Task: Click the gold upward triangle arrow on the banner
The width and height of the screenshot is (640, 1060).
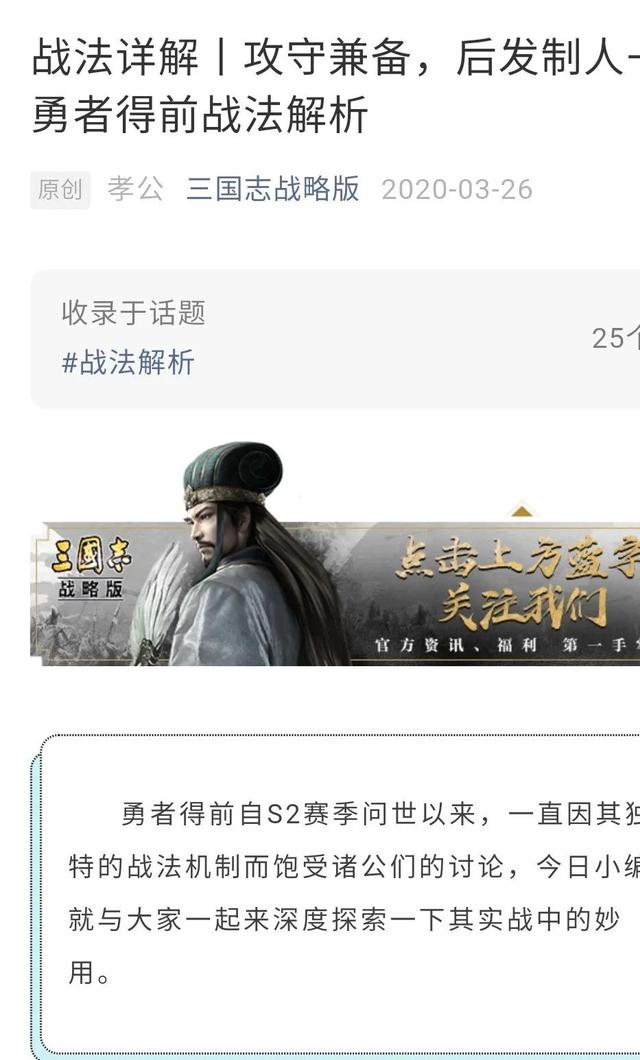Action: (x=520, y=510)
